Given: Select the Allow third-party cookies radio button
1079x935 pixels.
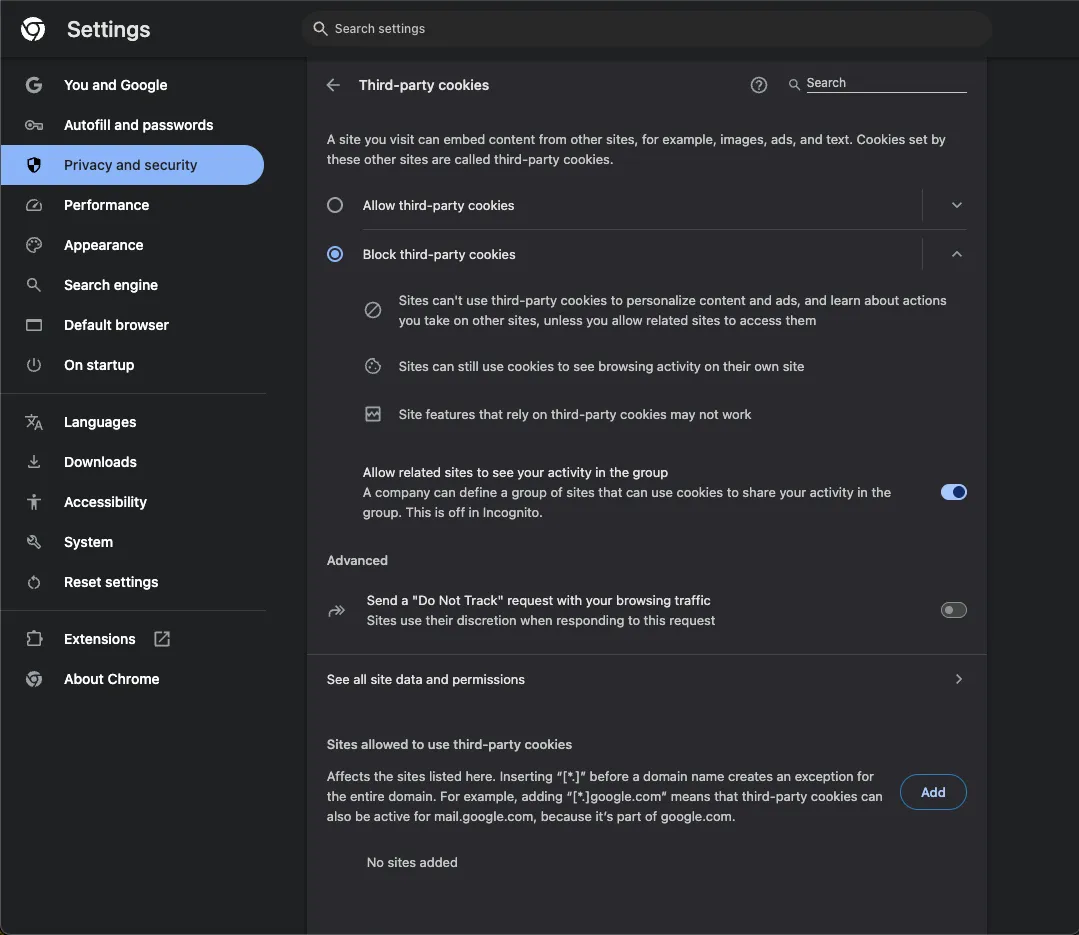Looking at the screenshot, I should (335, 205).
